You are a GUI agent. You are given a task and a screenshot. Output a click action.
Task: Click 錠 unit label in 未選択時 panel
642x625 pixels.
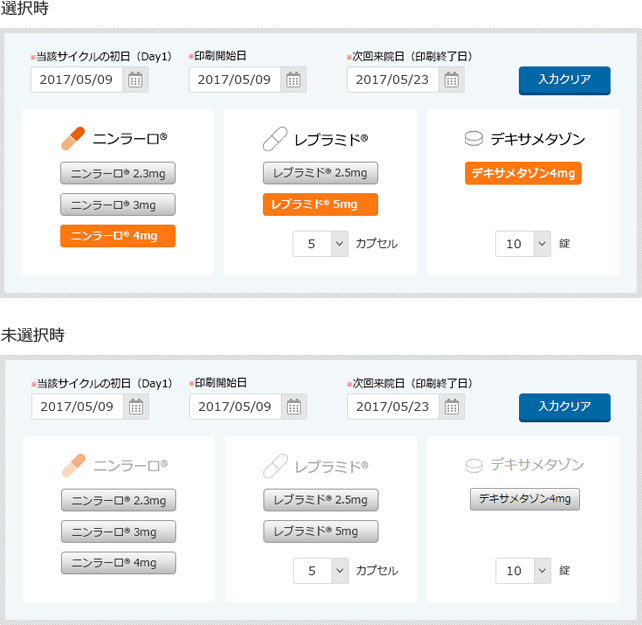[565, 571]
